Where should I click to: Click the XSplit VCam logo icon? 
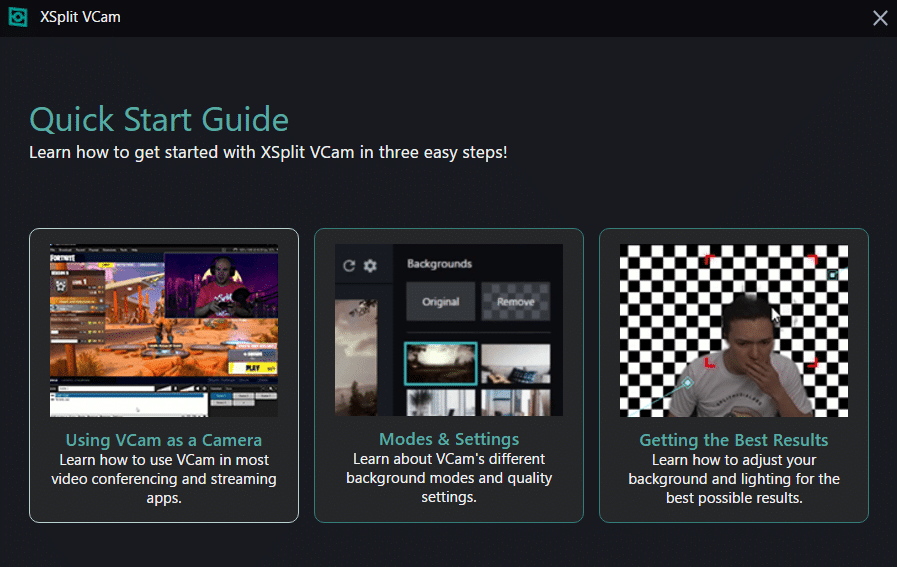click(x=18, y=17)
